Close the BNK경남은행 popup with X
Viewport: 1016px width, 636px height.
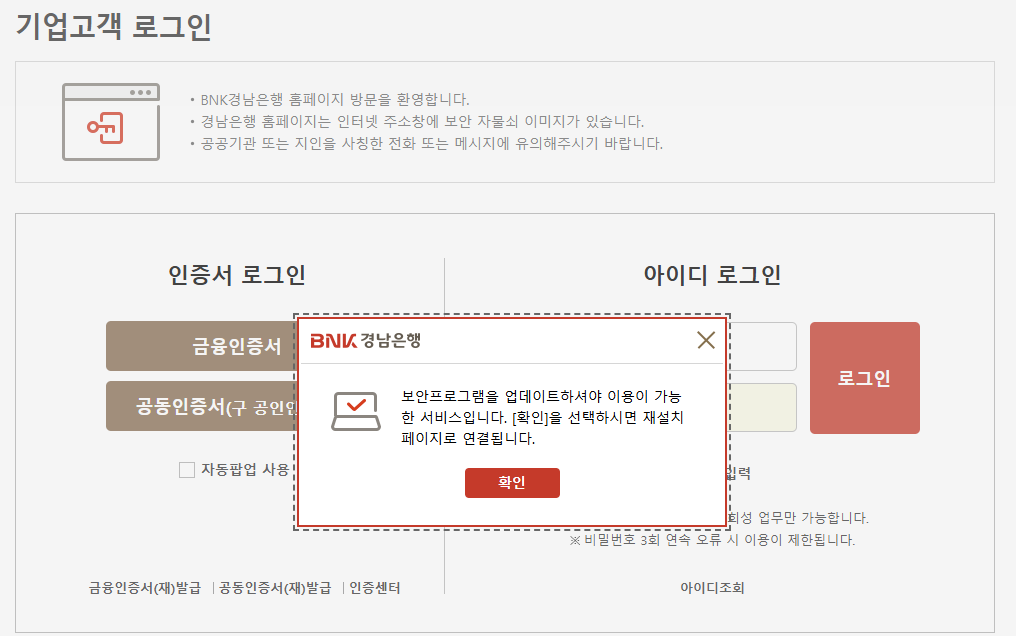[x=706, y=340]
